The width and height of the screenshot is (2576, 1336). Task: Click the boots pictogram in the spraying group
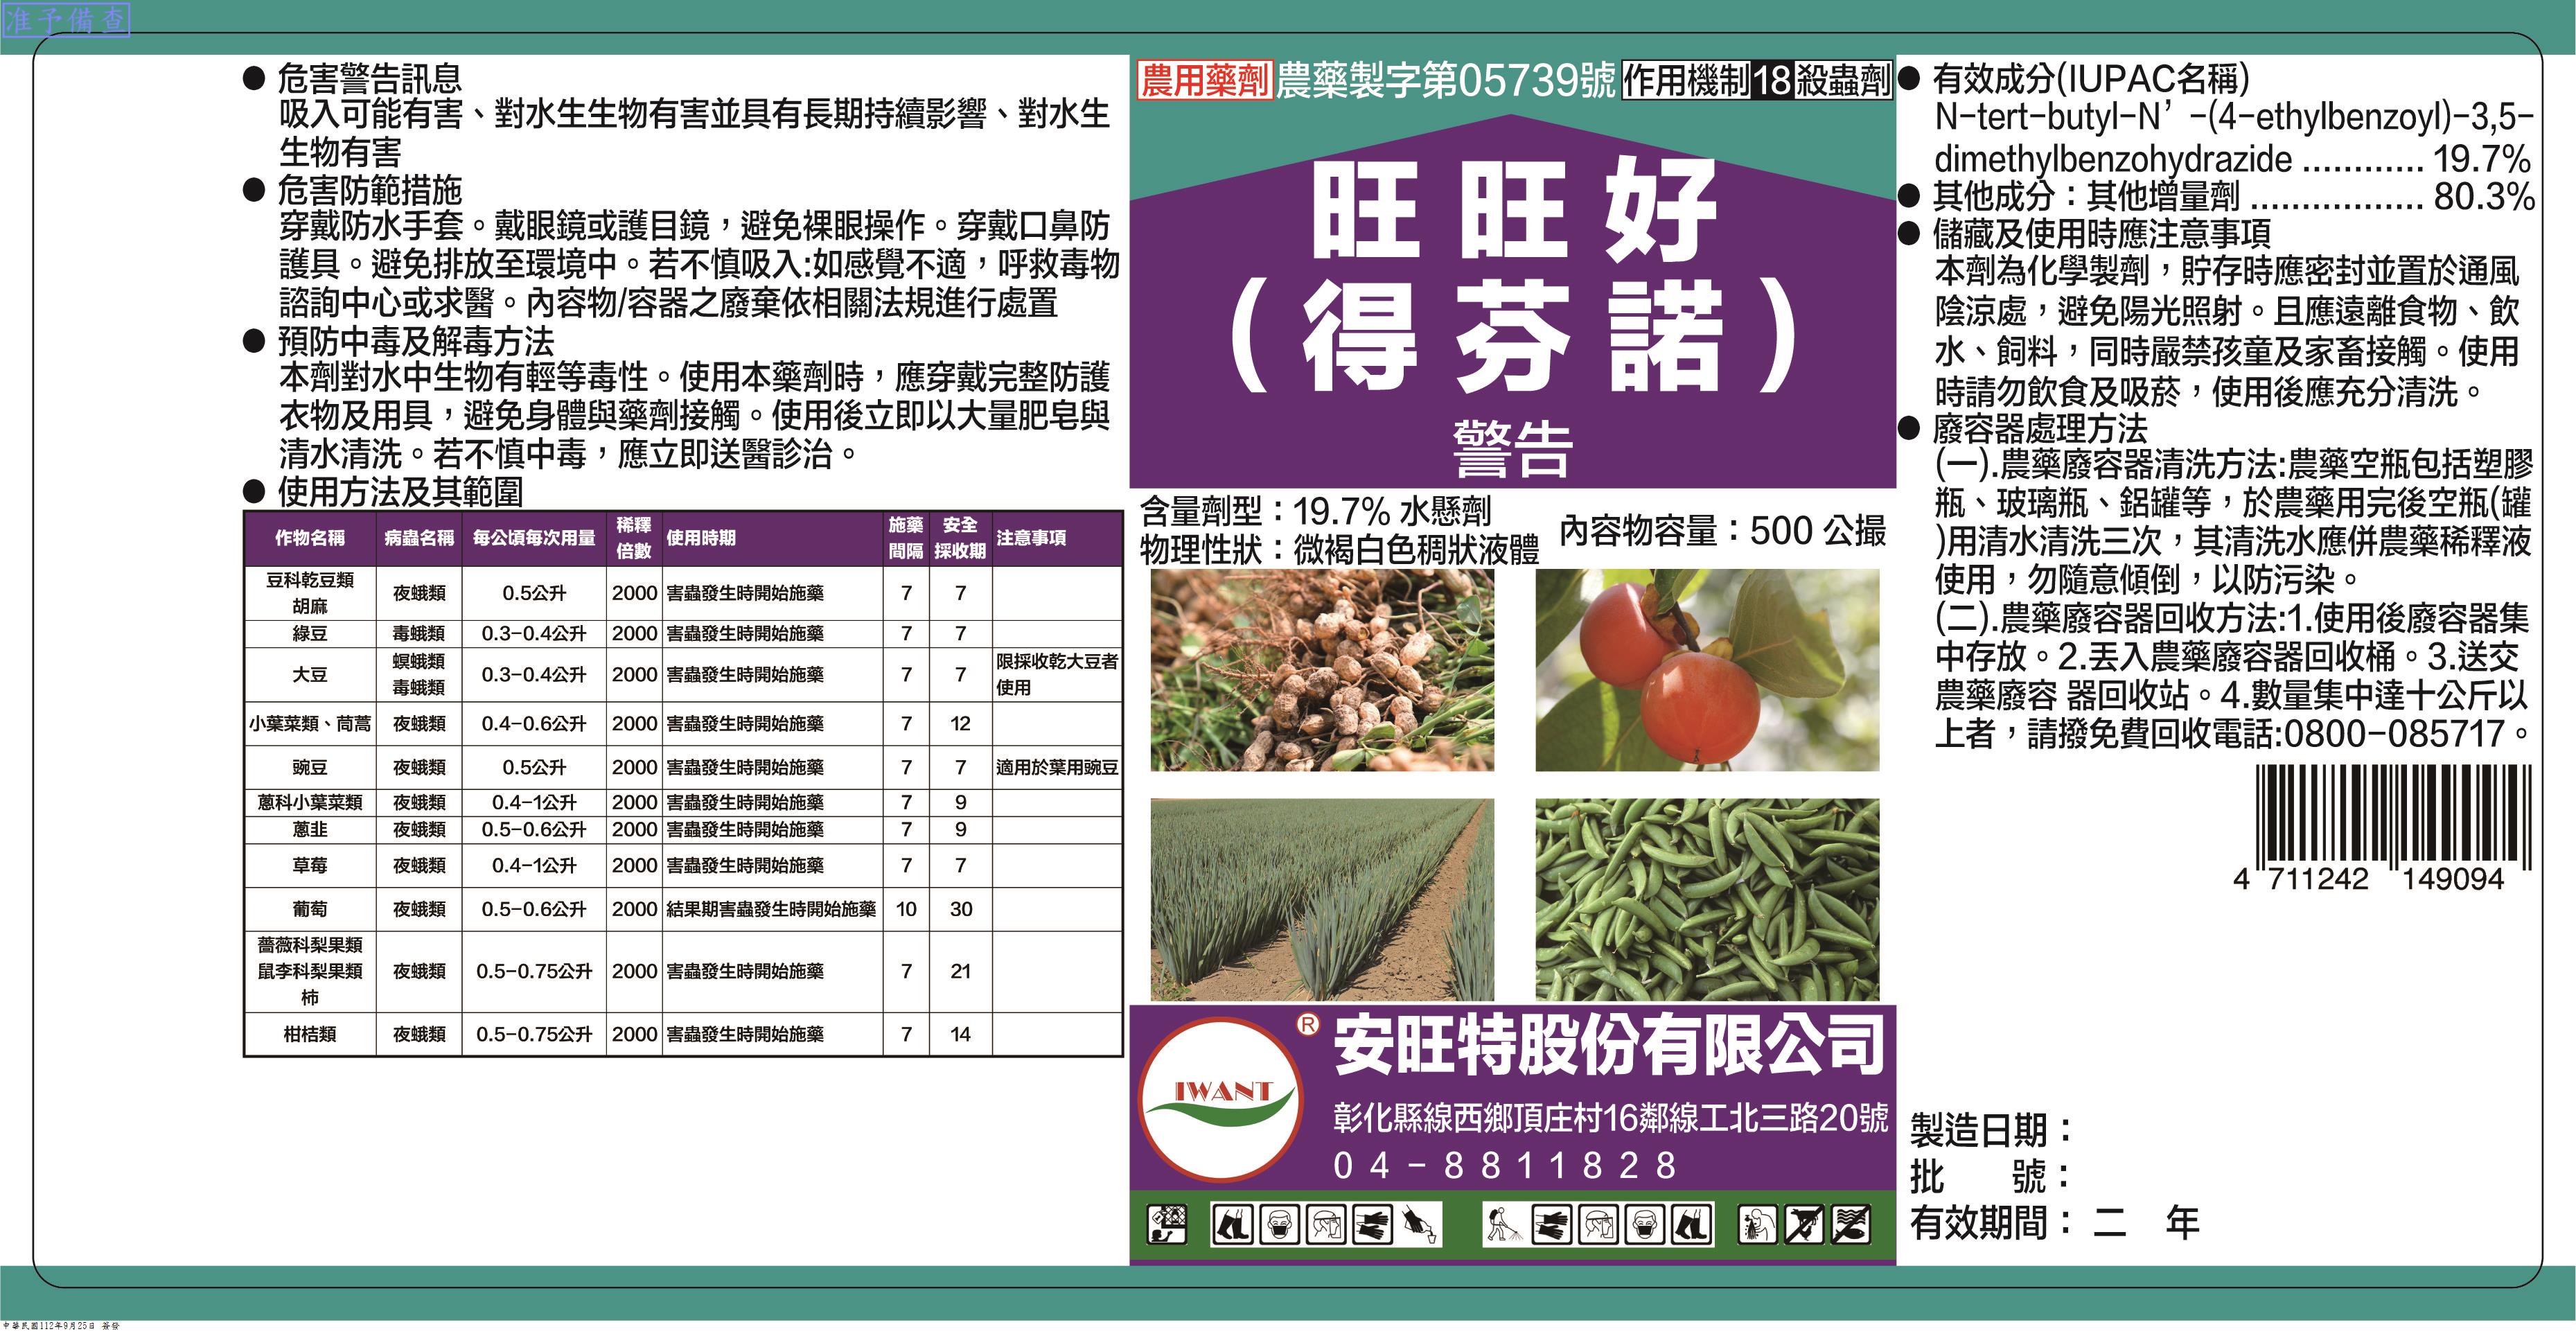click(1692, 1225)
